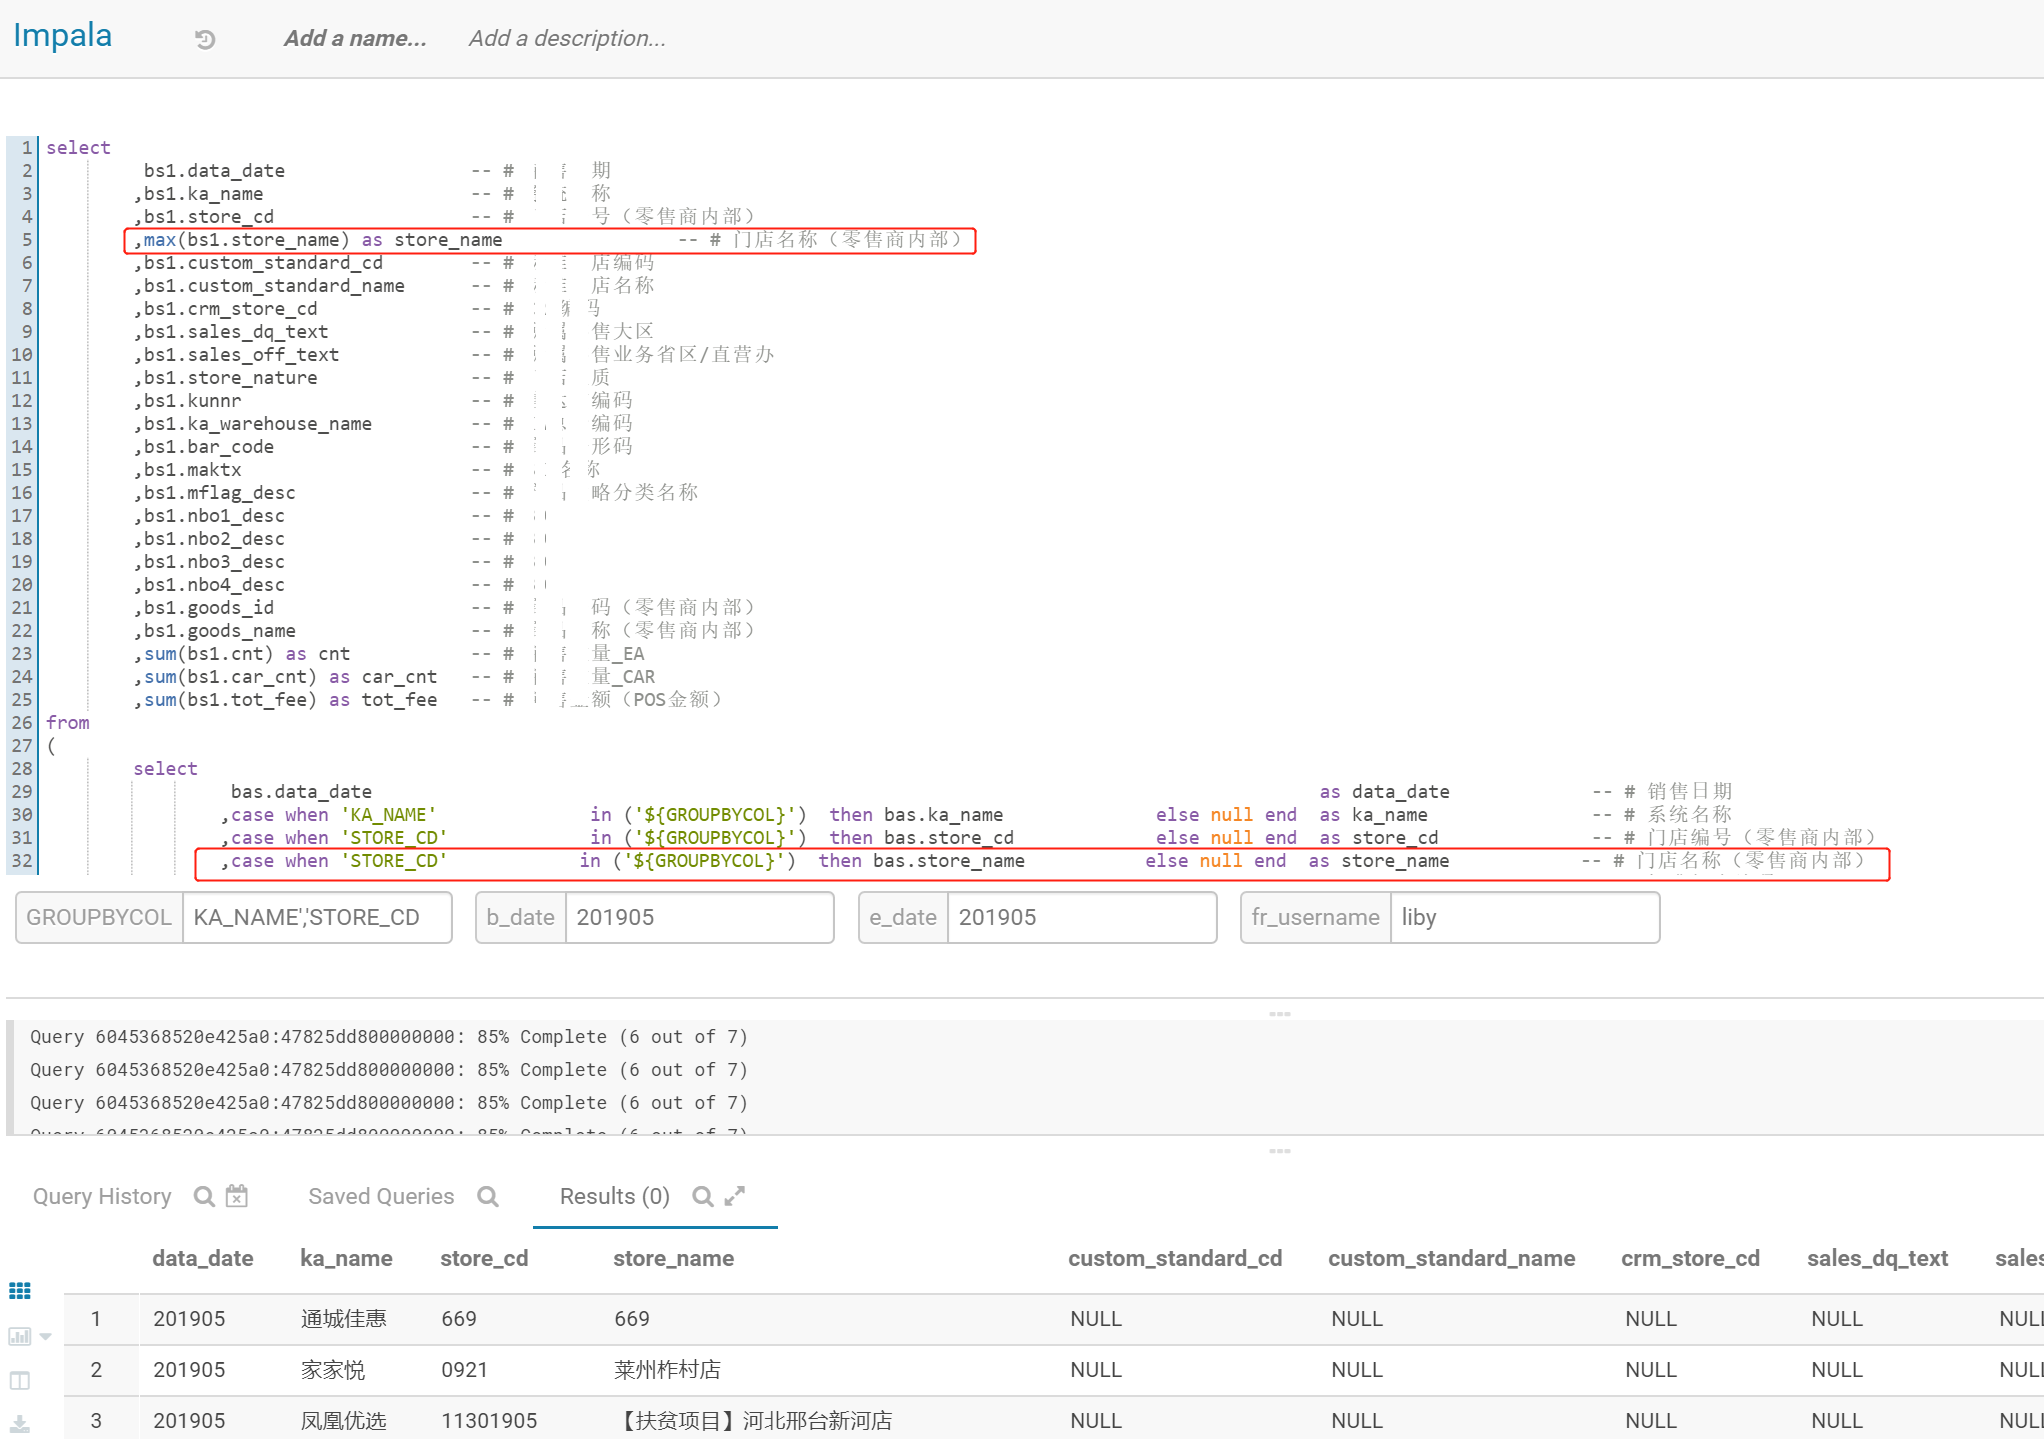Screen dimensions: 2044x1439
Task: Grab the editor/log resize handle
Action: click(x=1280, y=1014)
